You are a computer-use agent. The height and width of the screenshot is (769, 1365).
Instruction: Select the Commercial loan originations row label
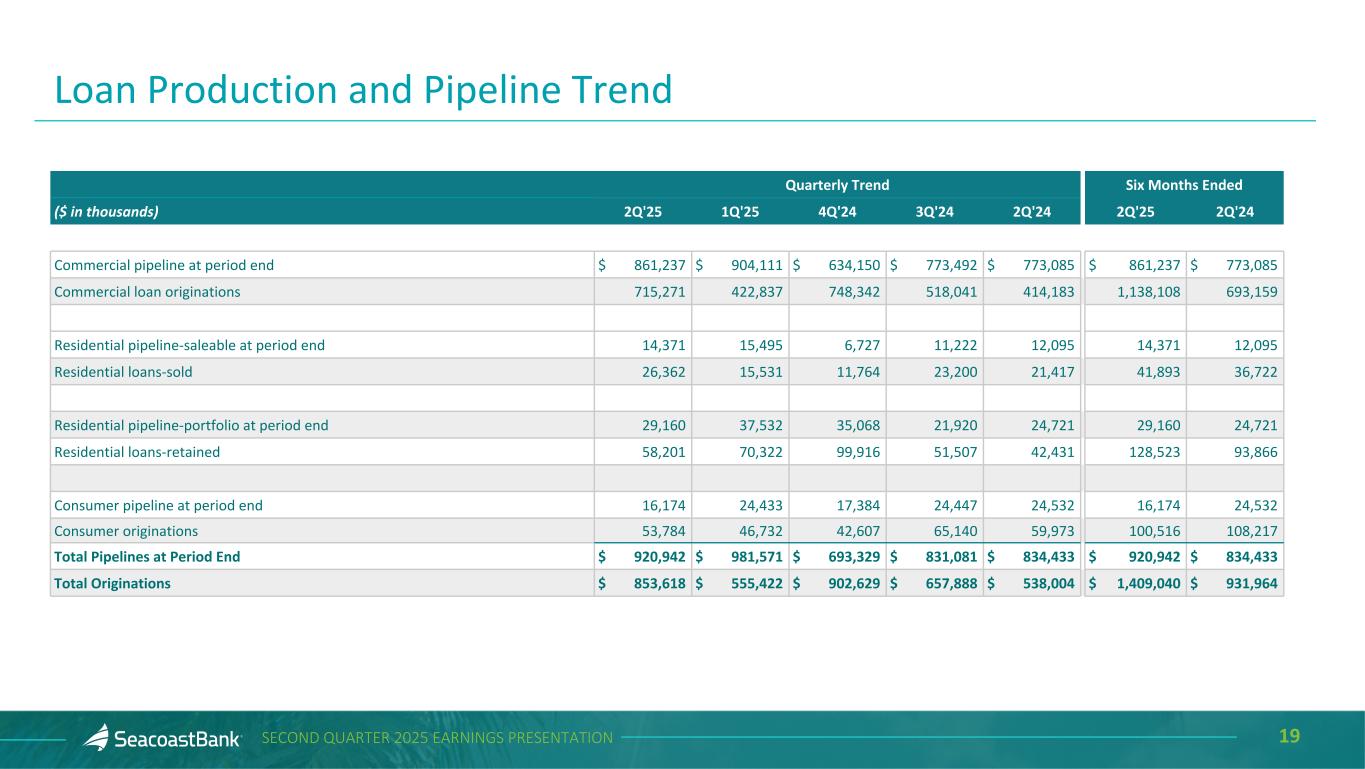(147, 292)
